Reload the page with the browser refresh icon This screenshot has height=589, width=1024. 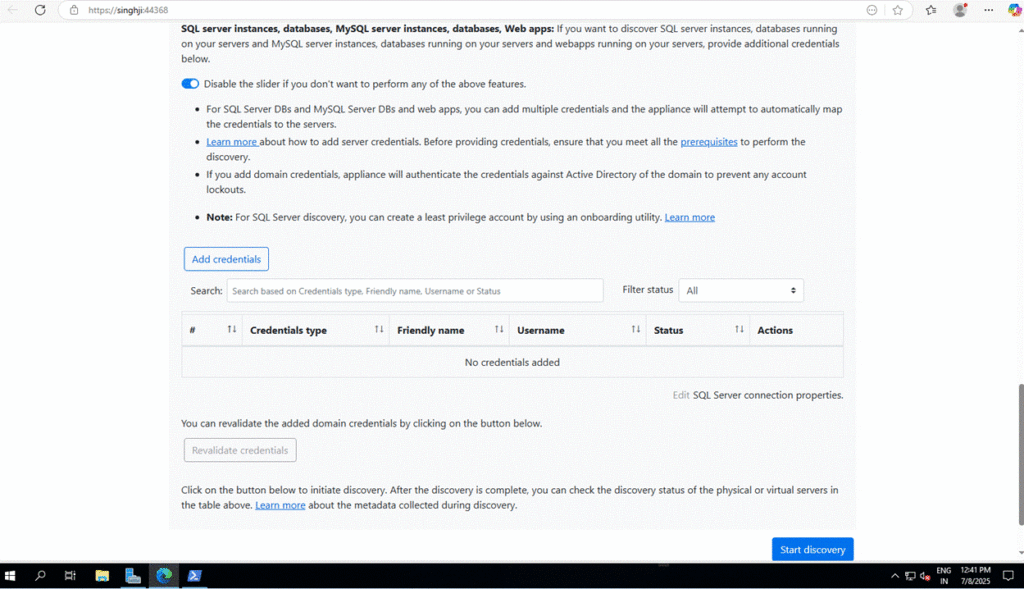tap(40, 10)
